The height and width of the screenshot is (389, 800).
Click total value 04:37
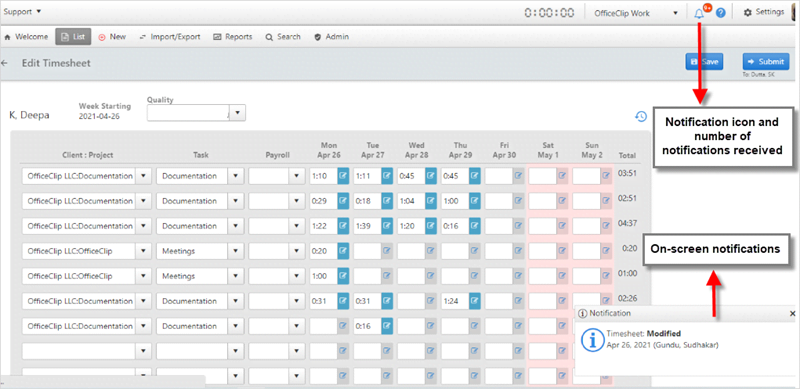627,223
